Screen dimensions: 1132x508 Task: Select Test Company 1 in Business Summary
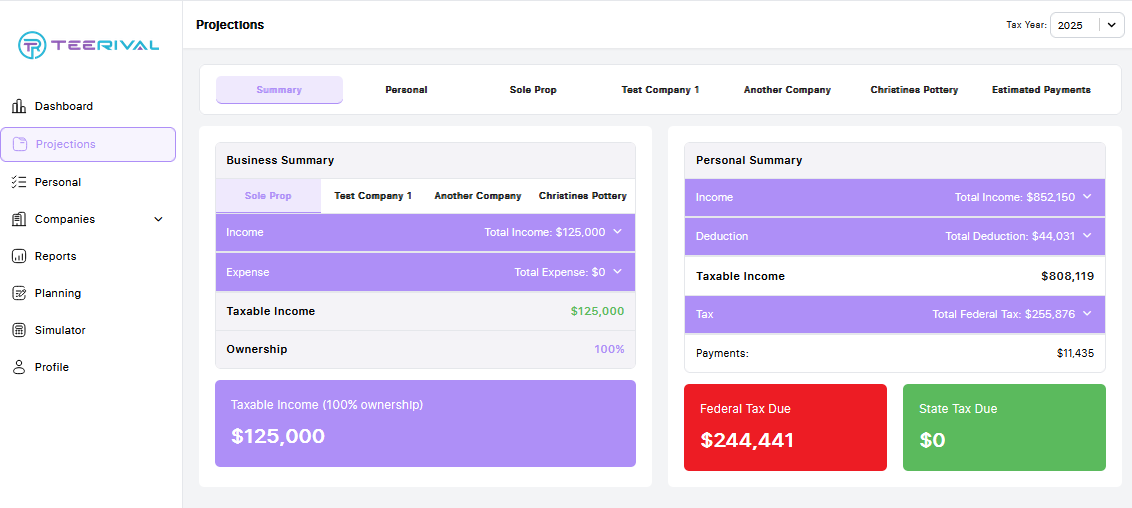click(373, 196)
